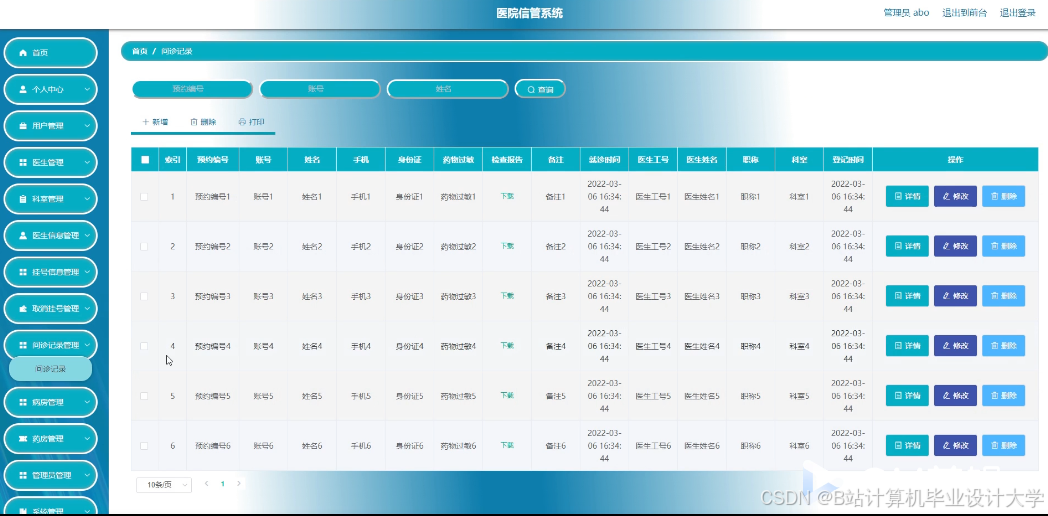Viewport: 1048px width, 516px height.
Task: Click 删除 for the 预约编号6 row
Action: pyautogui.click(x=1003, y=445)
